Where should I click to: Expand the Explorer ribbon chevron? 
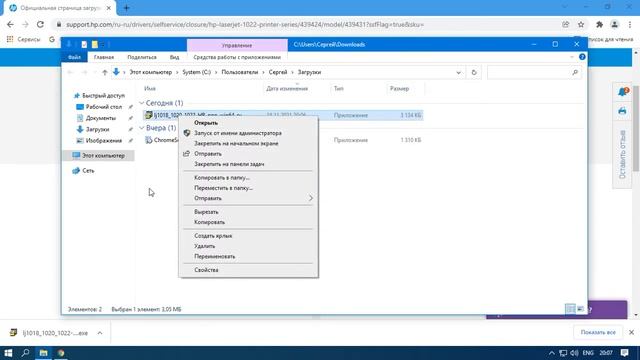click(x=571, y=57)
